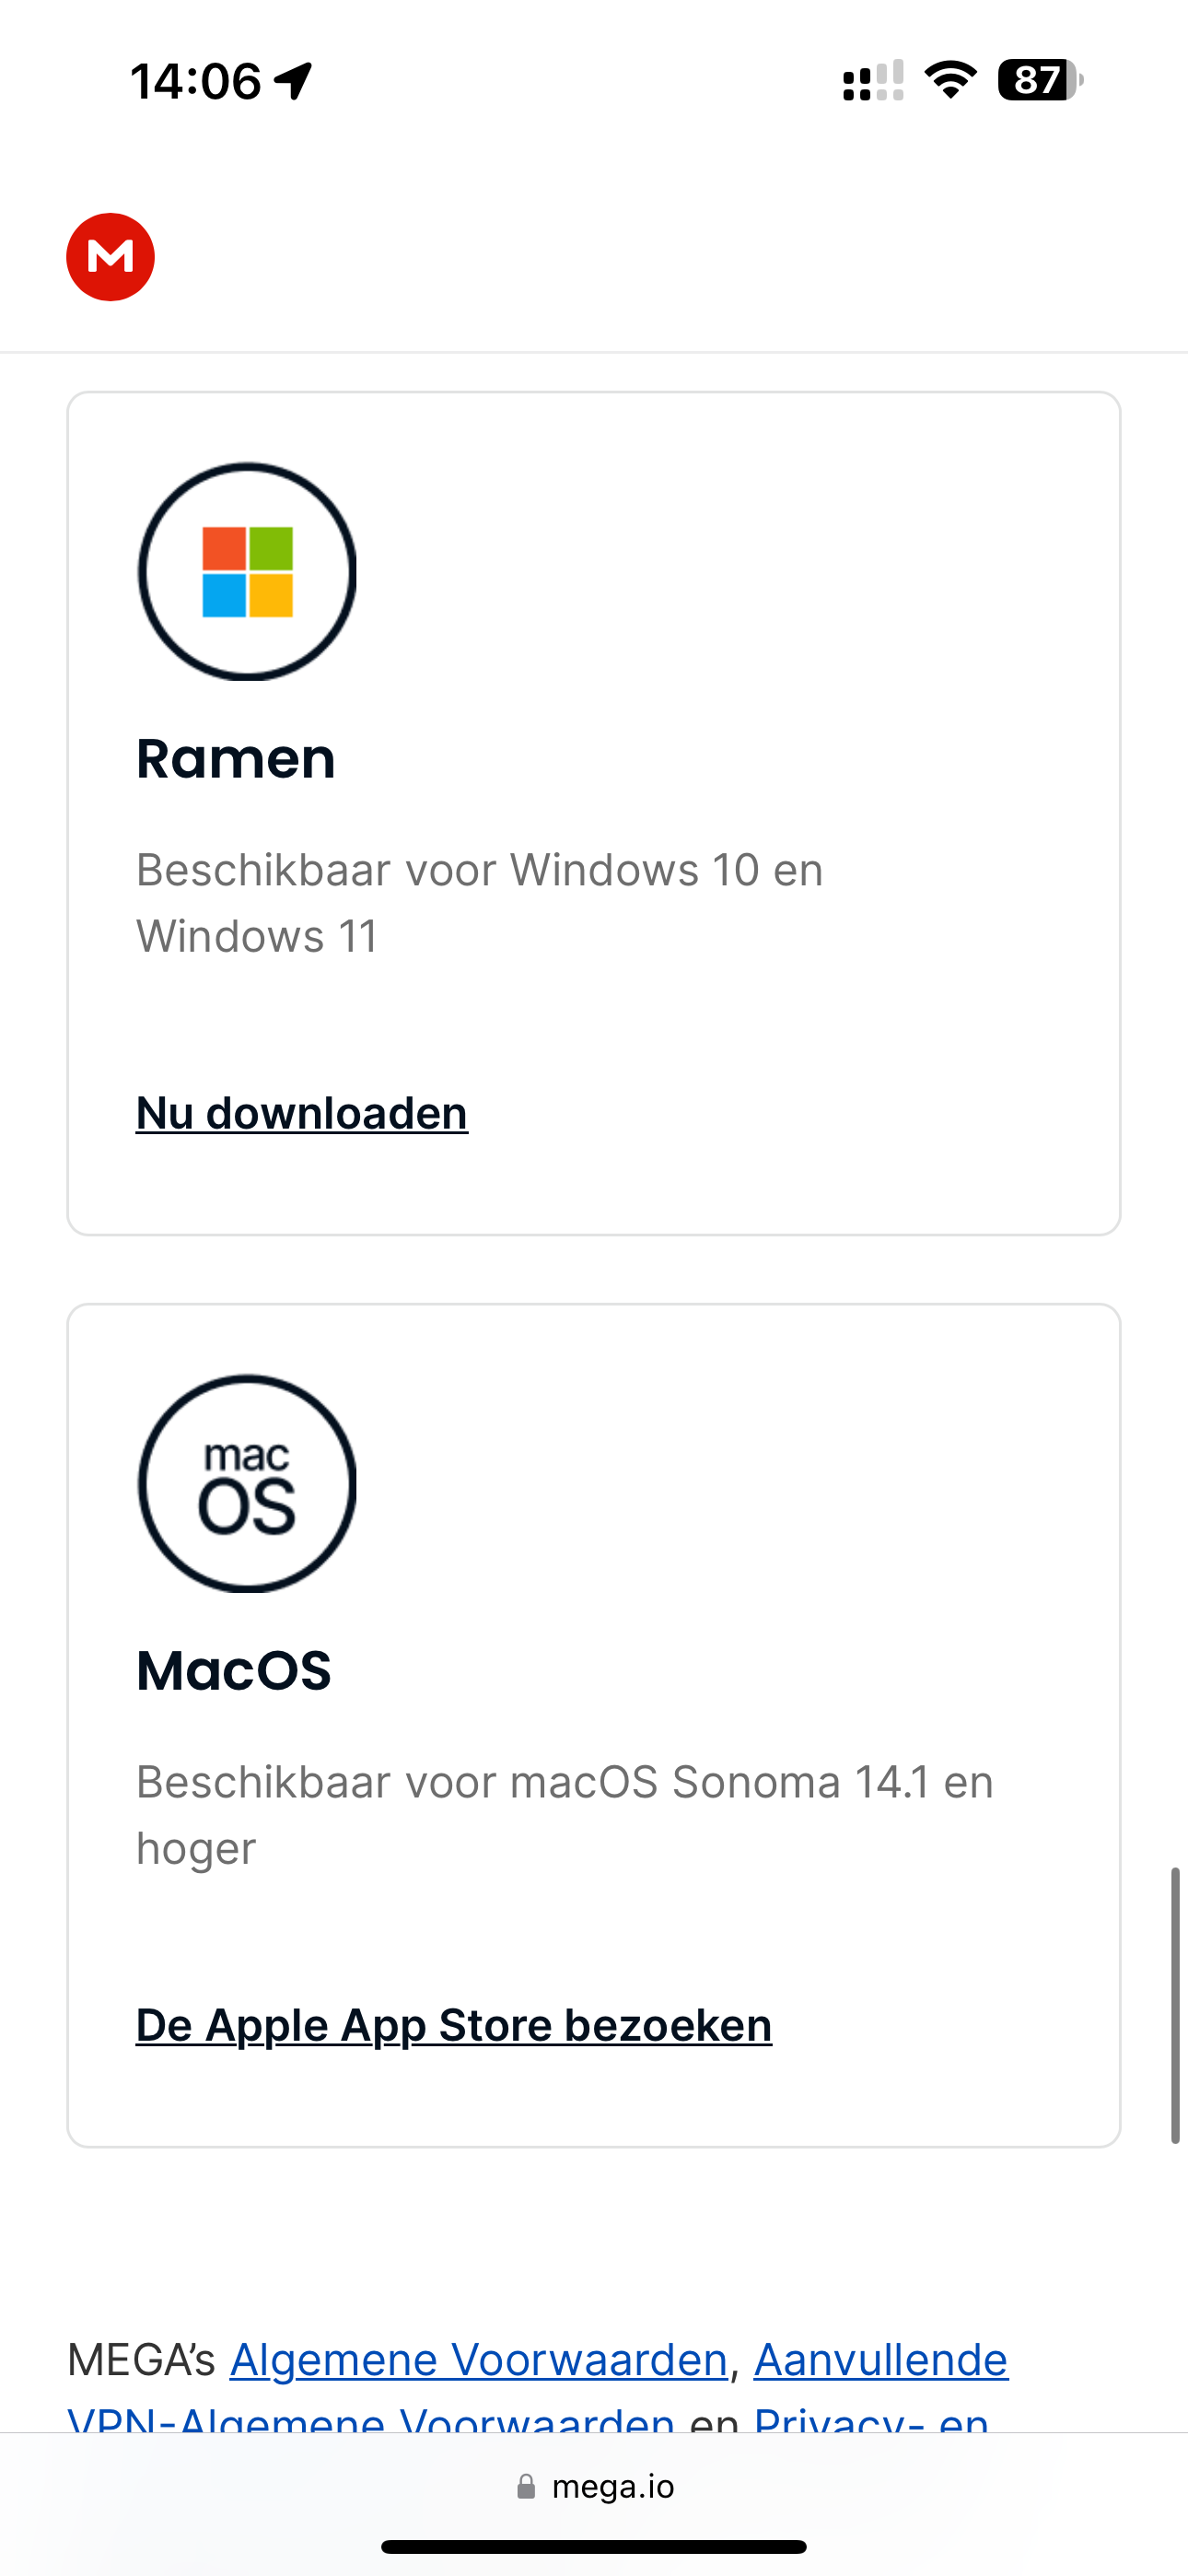The width and height of the screenshot is (1188, 2576).
Task: Tap the 14:06 clock in status bar
Action: (196, 81)
